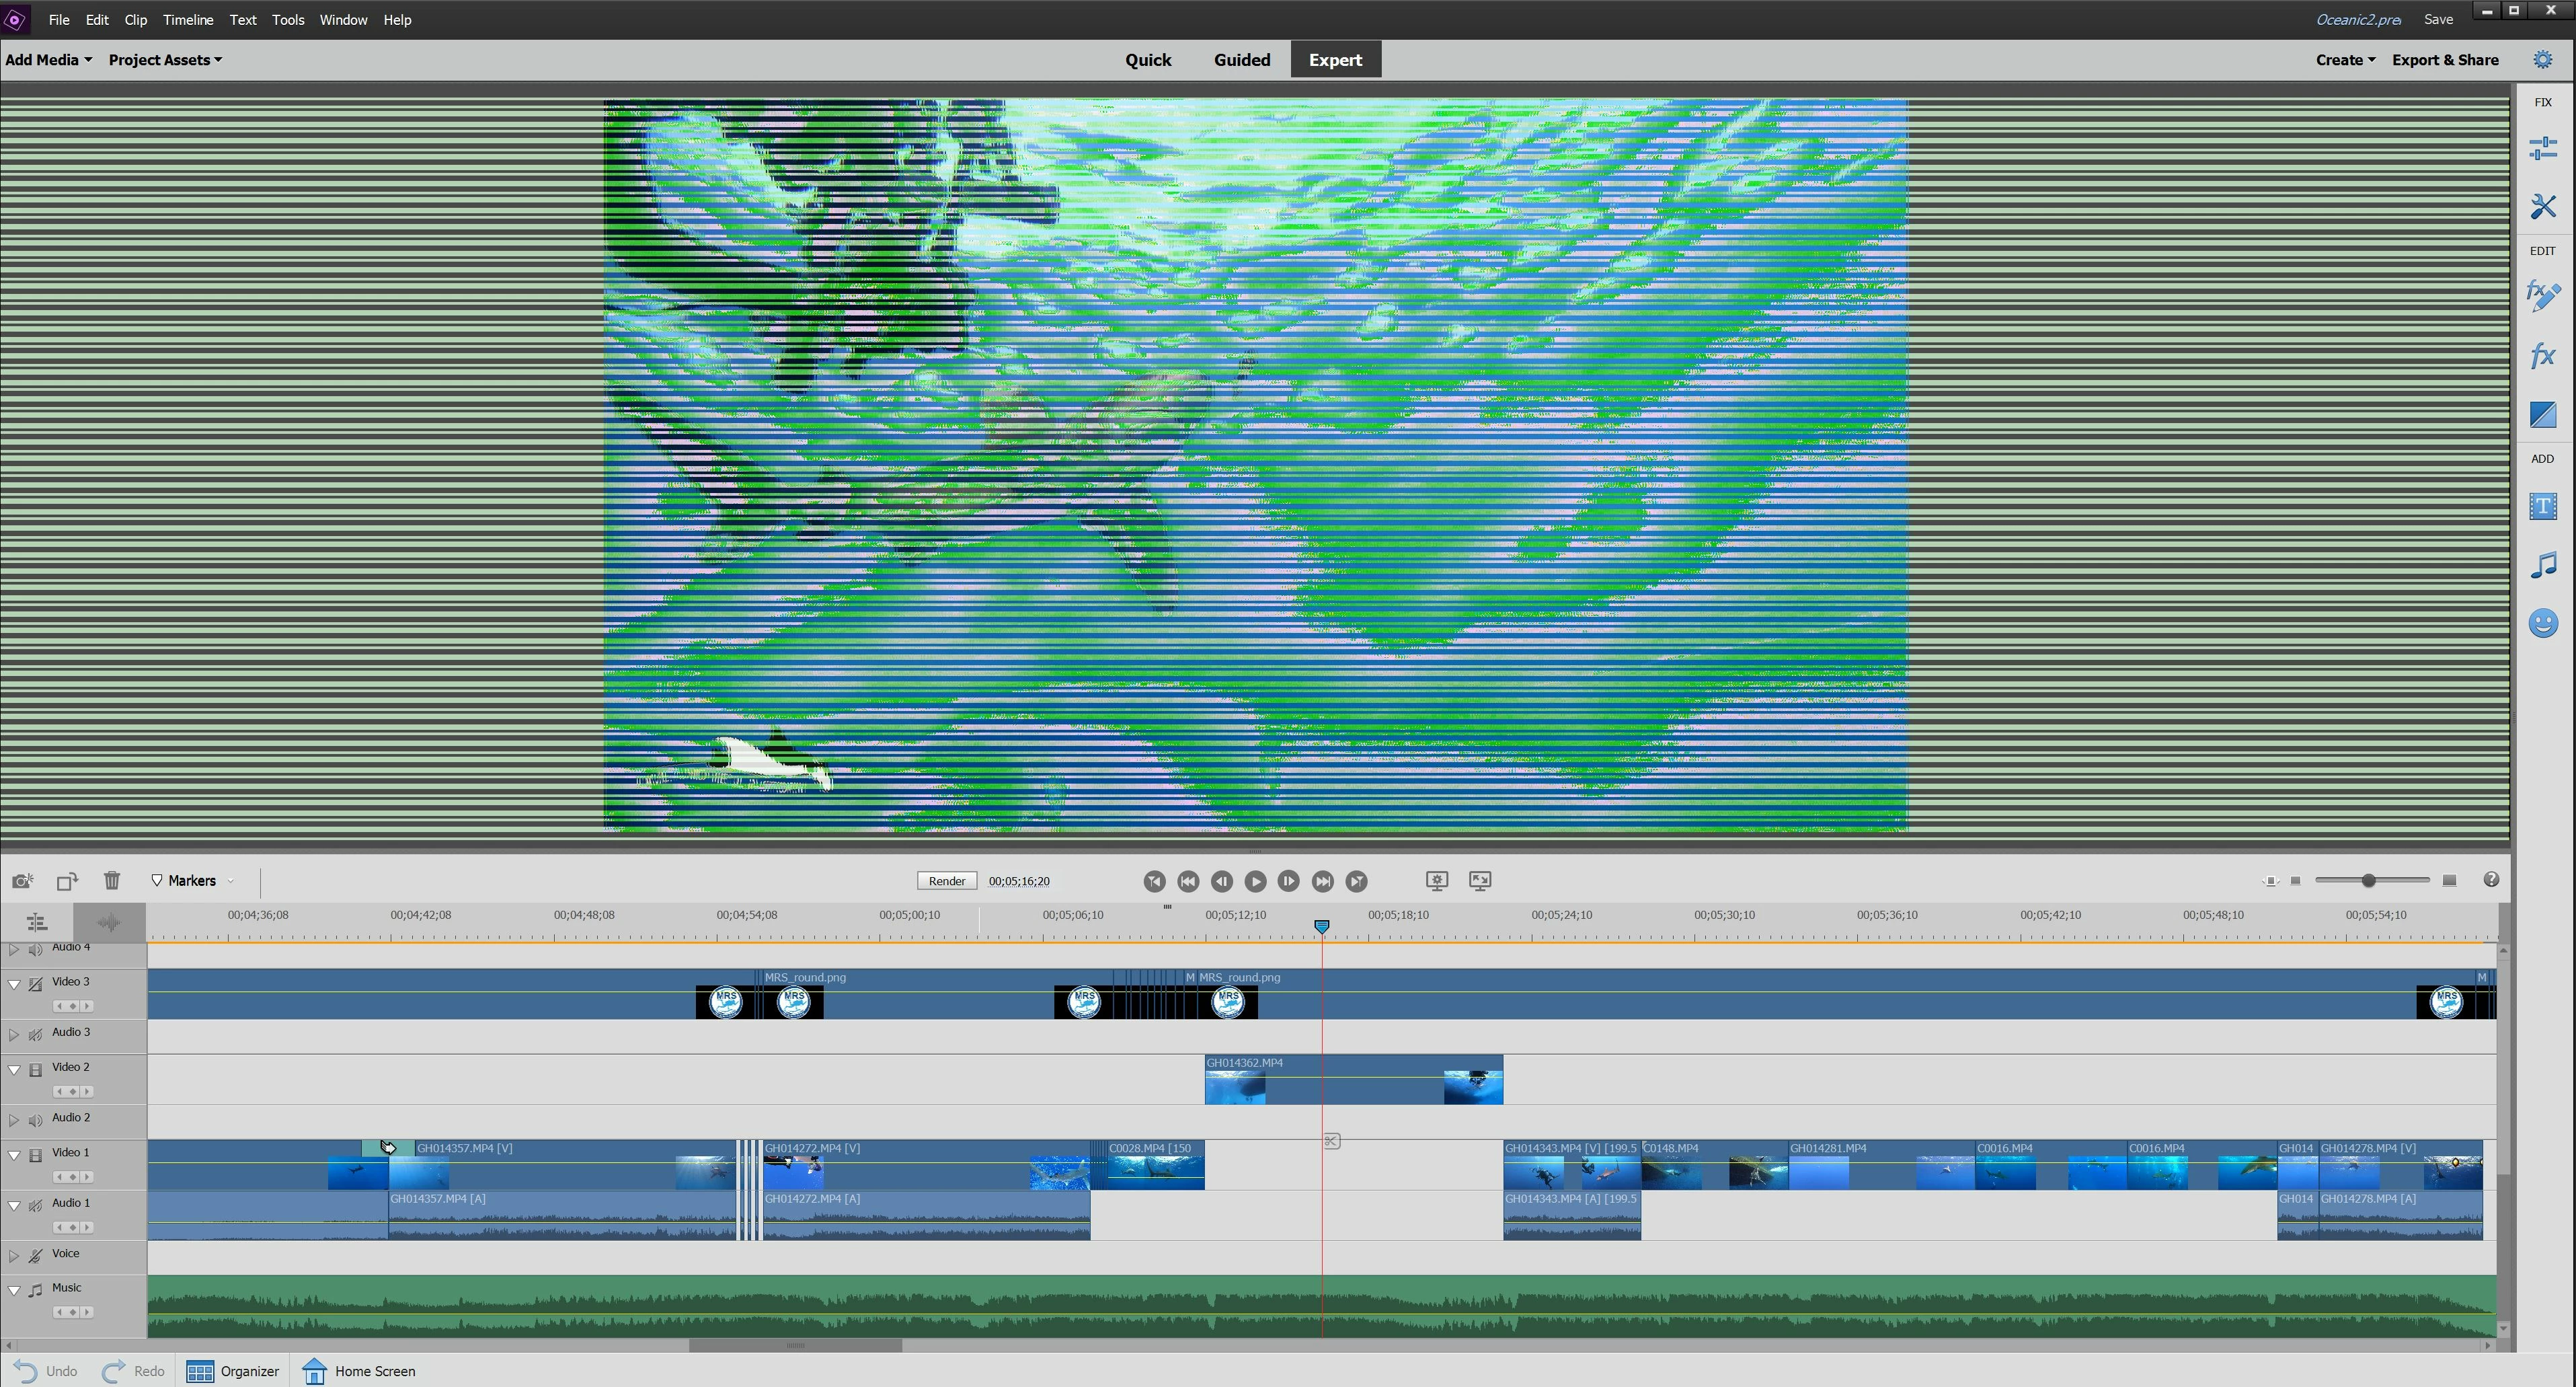Expand the Audio 3 track
2576x1387 pixels.
[14, 1034]
